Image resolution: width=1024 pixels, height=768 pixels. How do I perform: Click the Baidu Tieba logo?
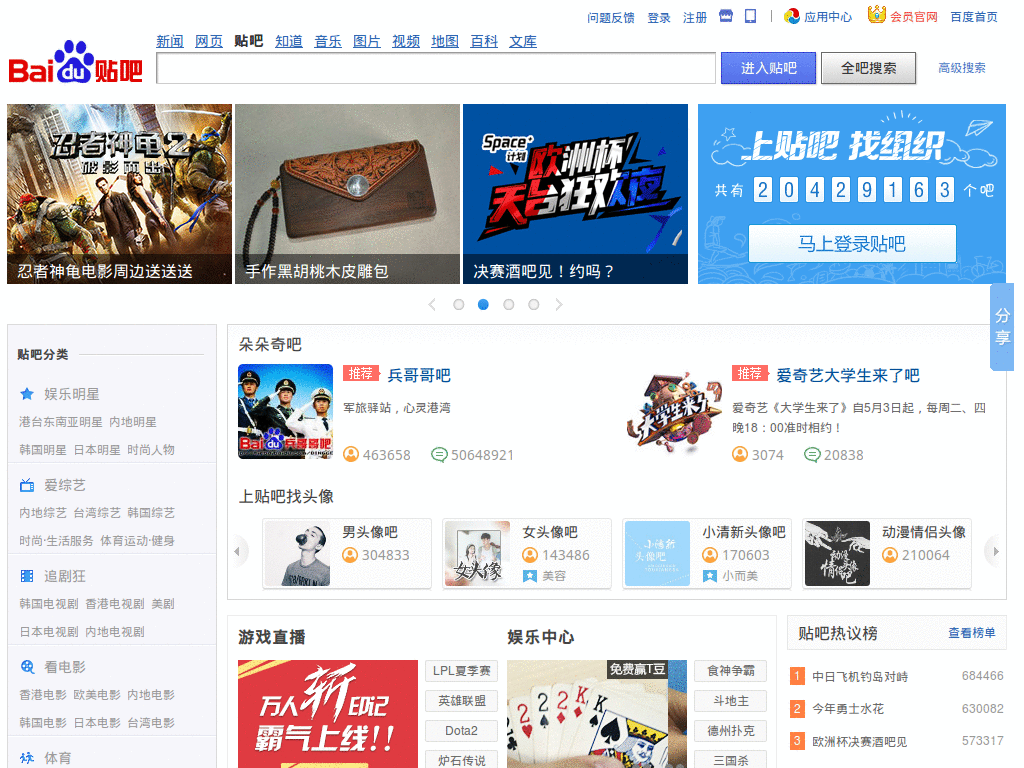point(75,62)
